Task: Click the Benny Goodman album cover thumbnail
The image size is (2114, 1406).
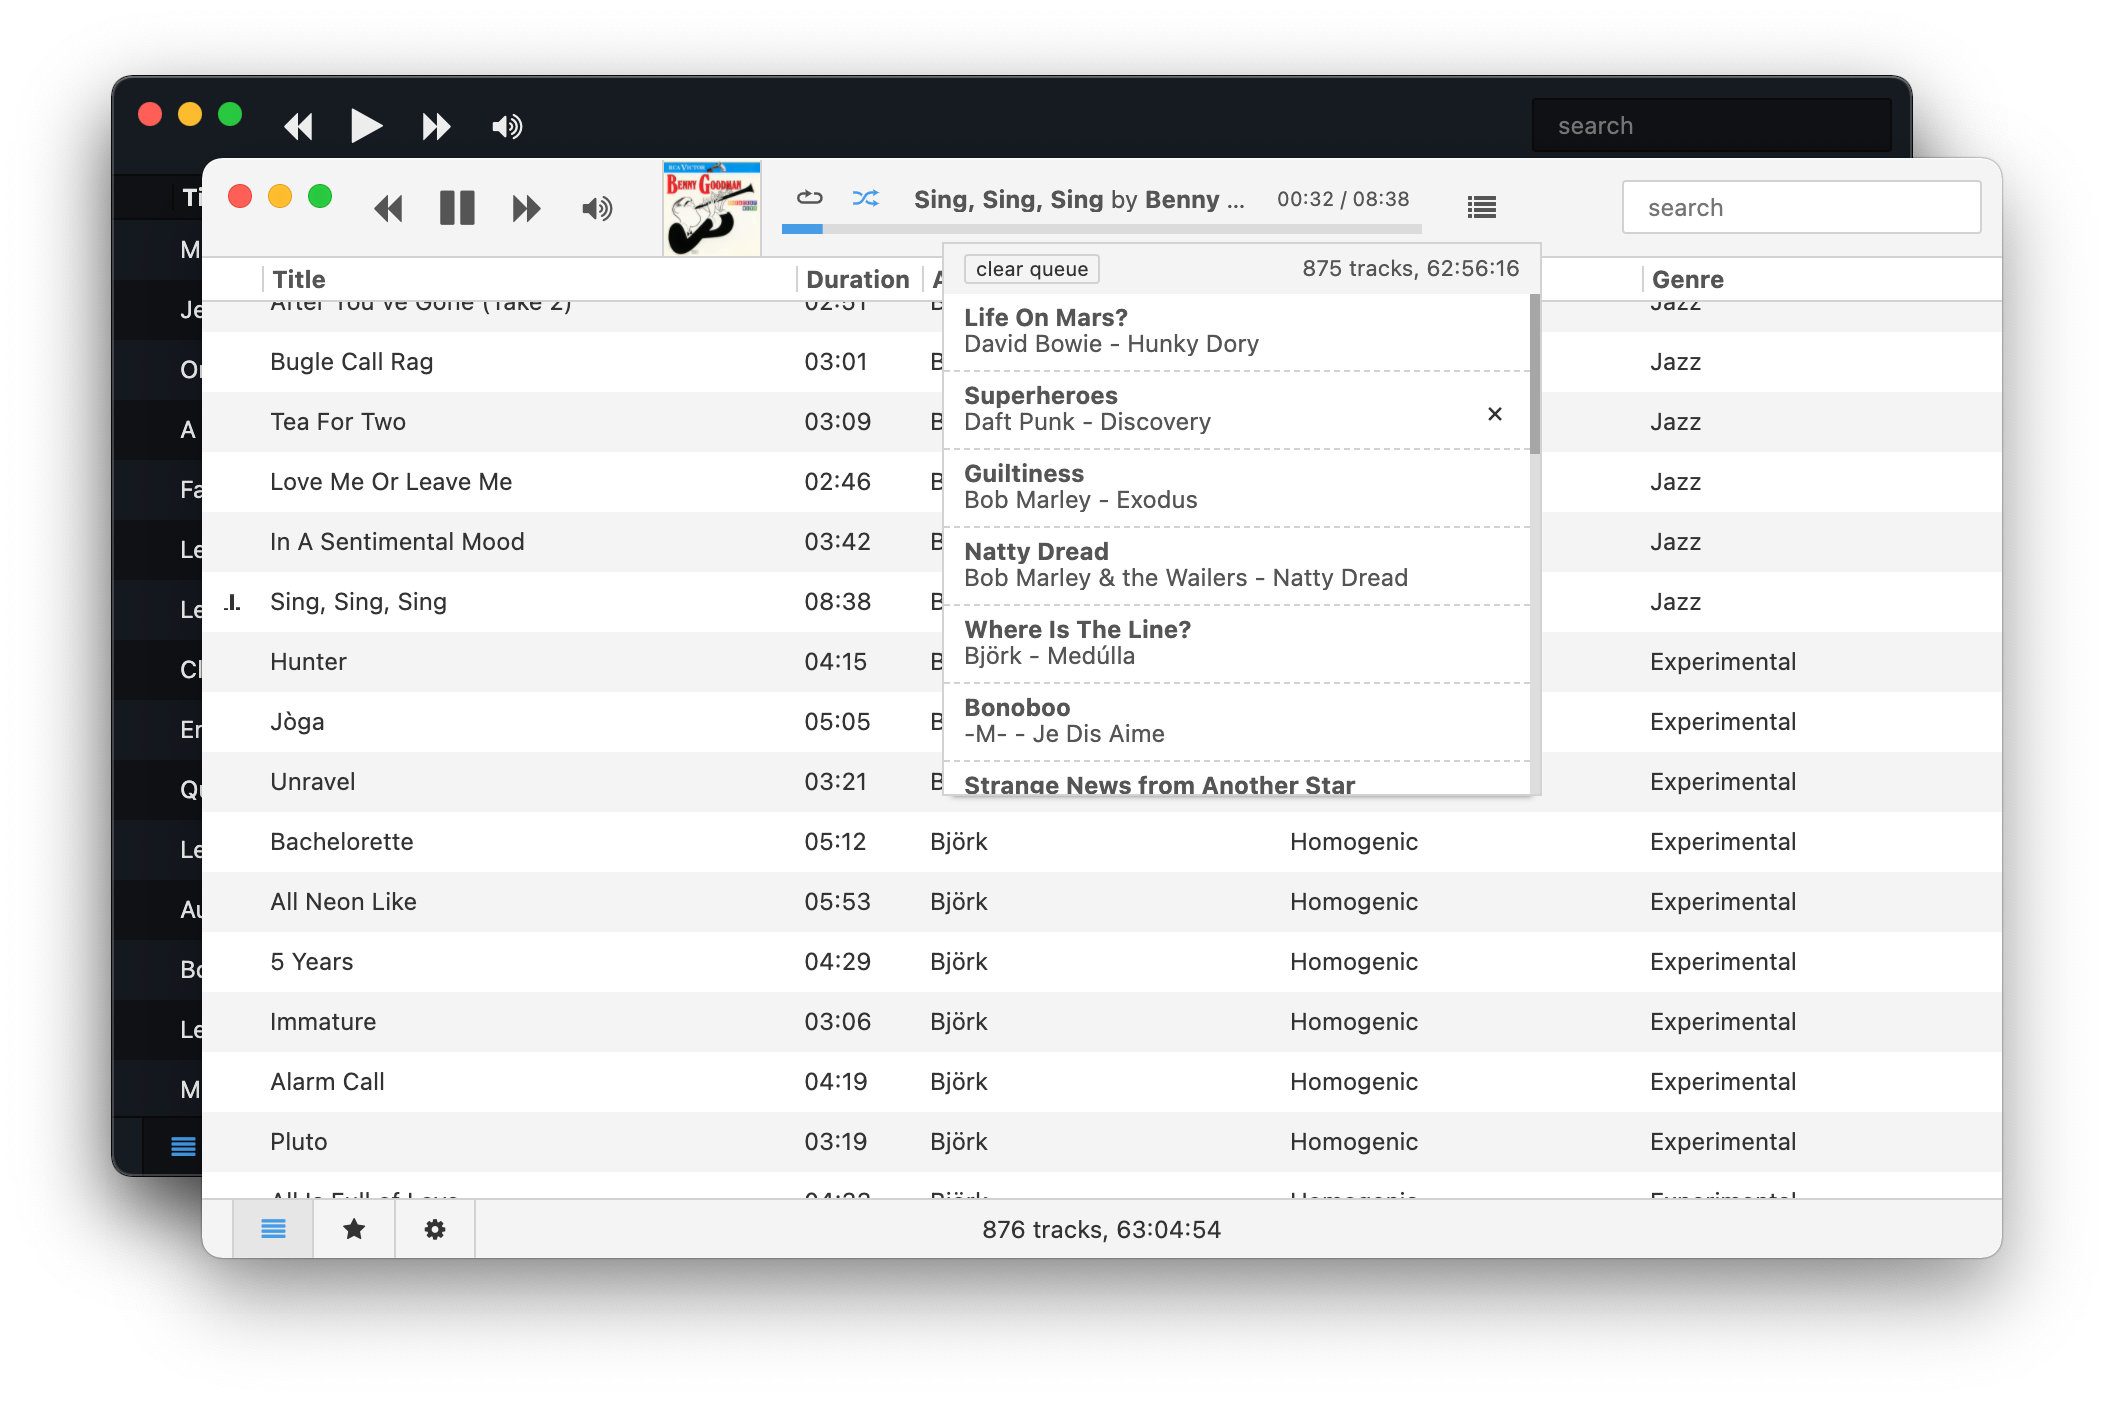Action: click(711, 208)
